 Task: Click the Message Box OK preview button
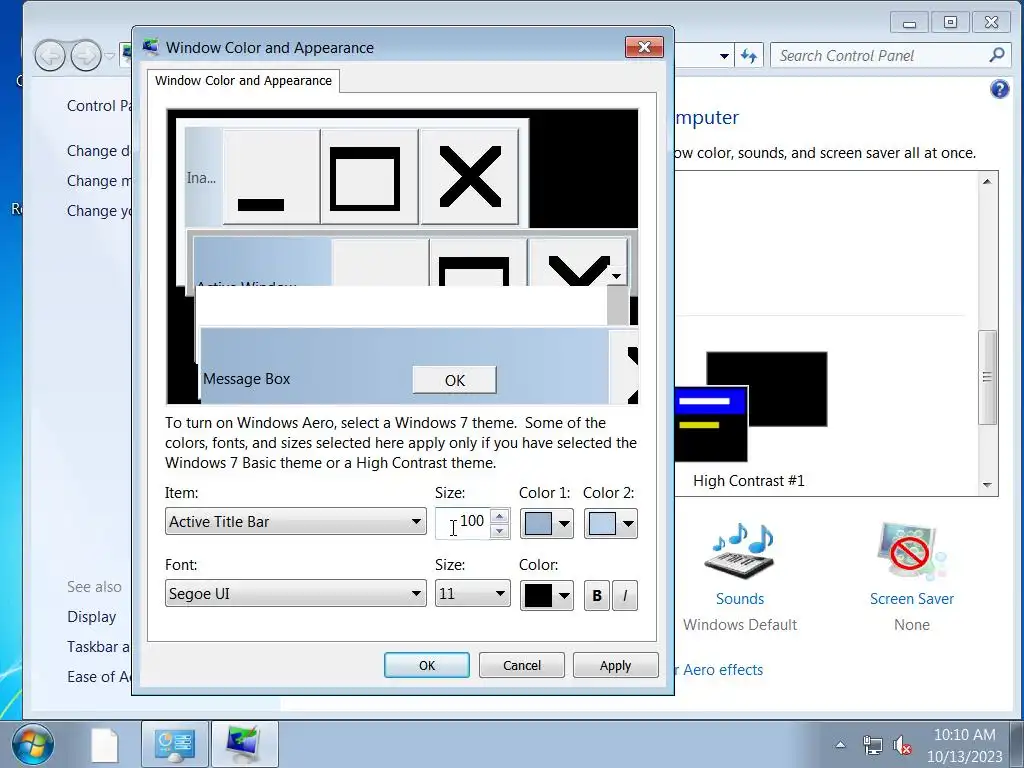coord(455,380)
